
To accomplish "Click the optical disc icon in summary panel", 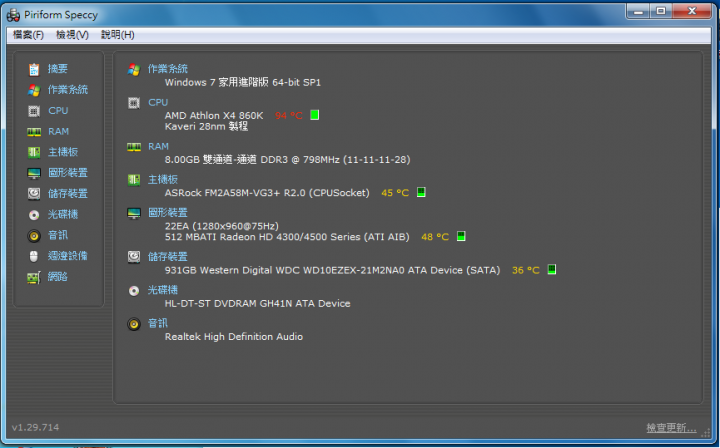I will tap(134, 291).
